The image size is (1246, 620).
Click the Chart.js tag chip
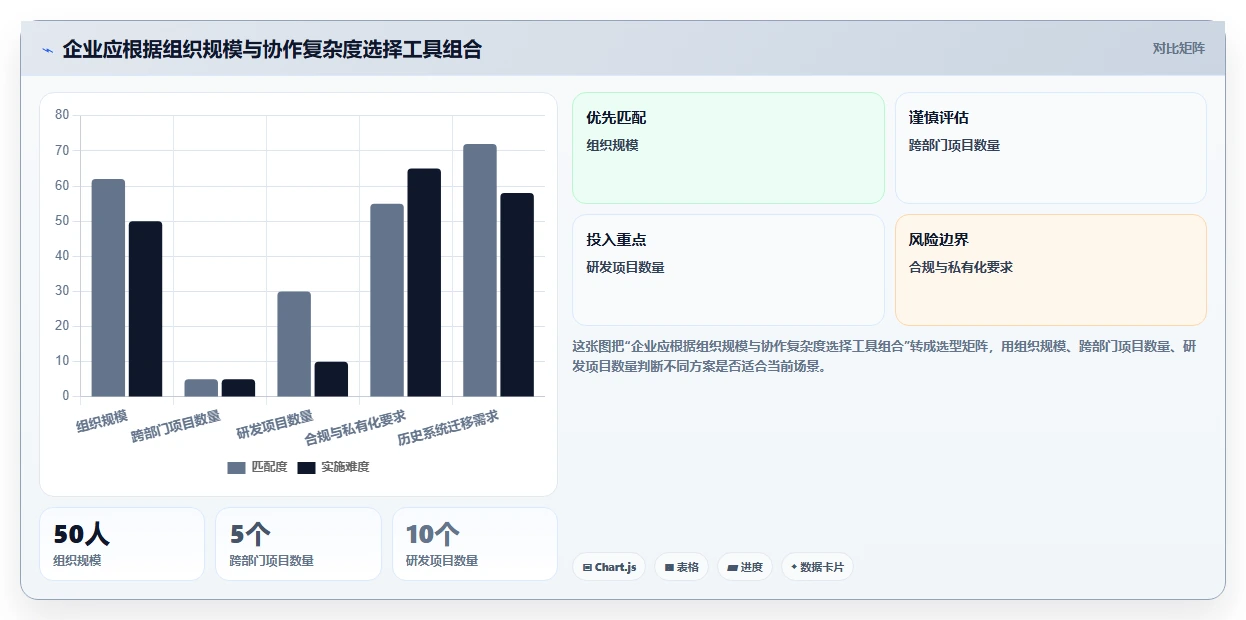pos(609,567)
